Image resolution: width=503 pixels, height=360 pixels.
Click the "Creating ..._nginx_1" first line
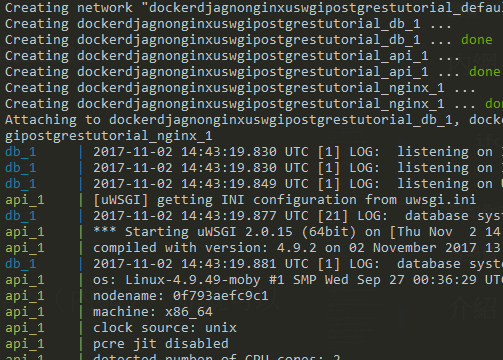coord(240,88)
